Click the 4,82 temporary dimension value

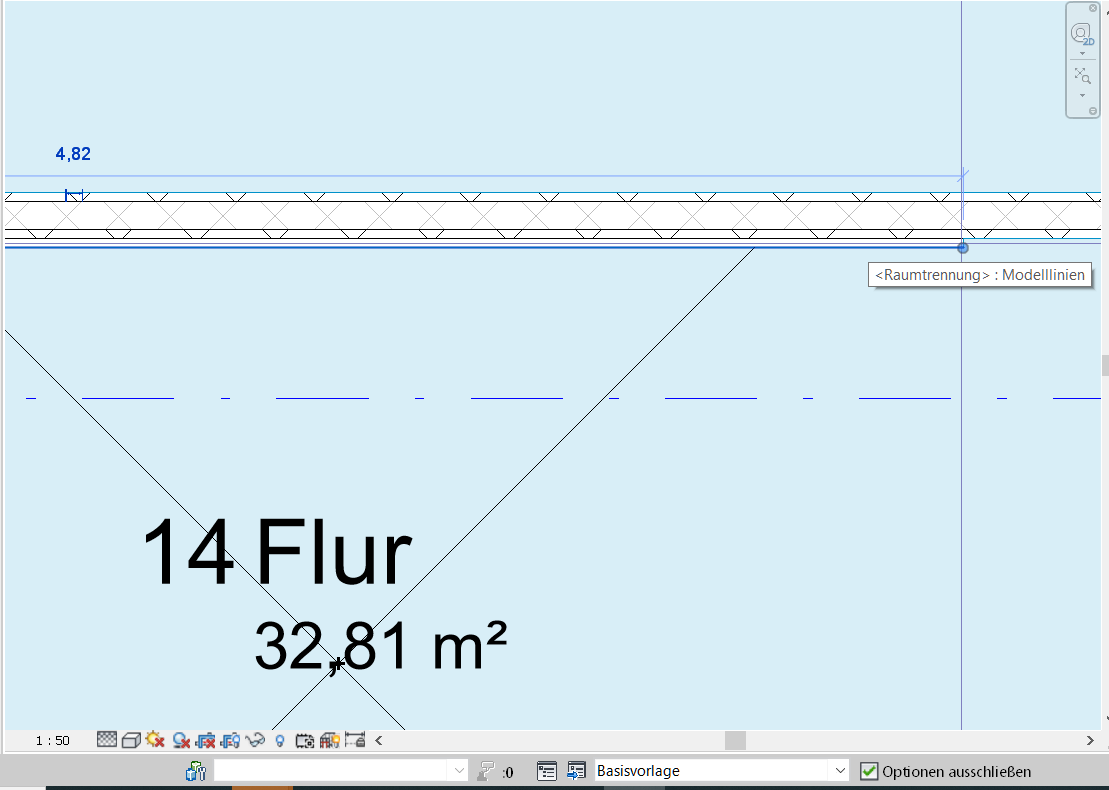click(x=73, y=154)
